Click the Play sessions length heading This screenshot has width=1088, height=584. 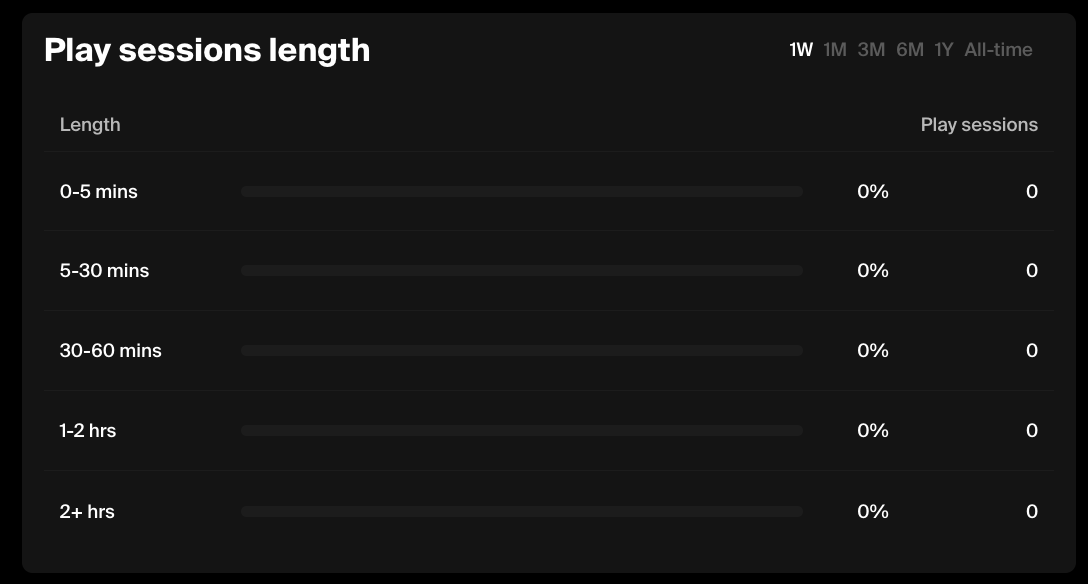click(207, 50)
